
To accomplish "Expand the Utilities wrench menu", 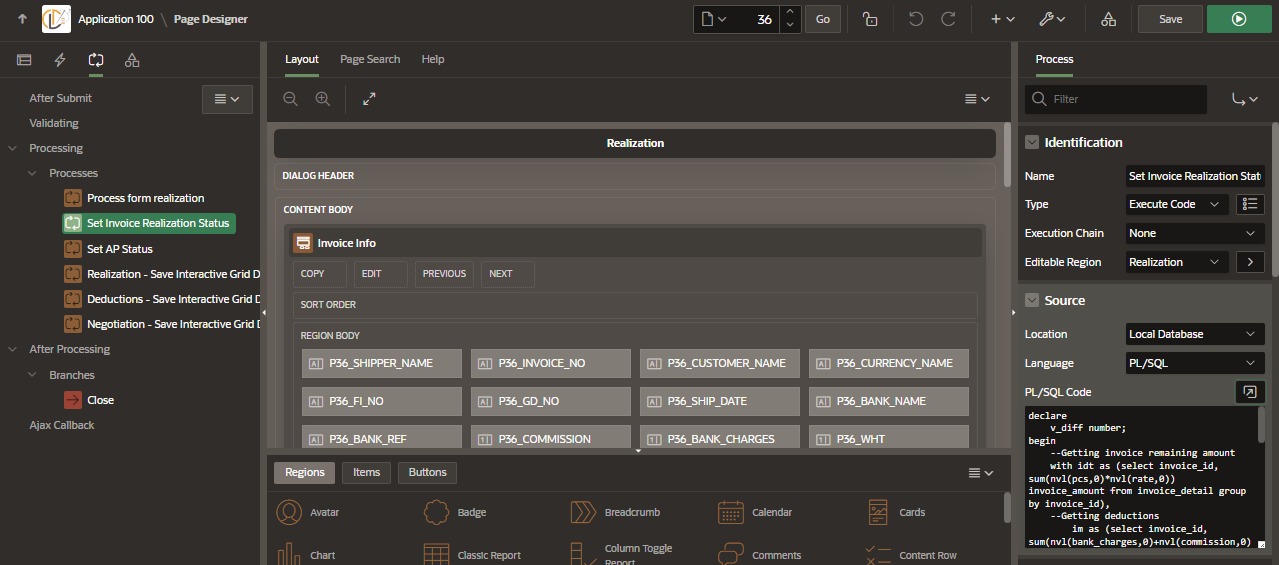I will coord(1052,19).
